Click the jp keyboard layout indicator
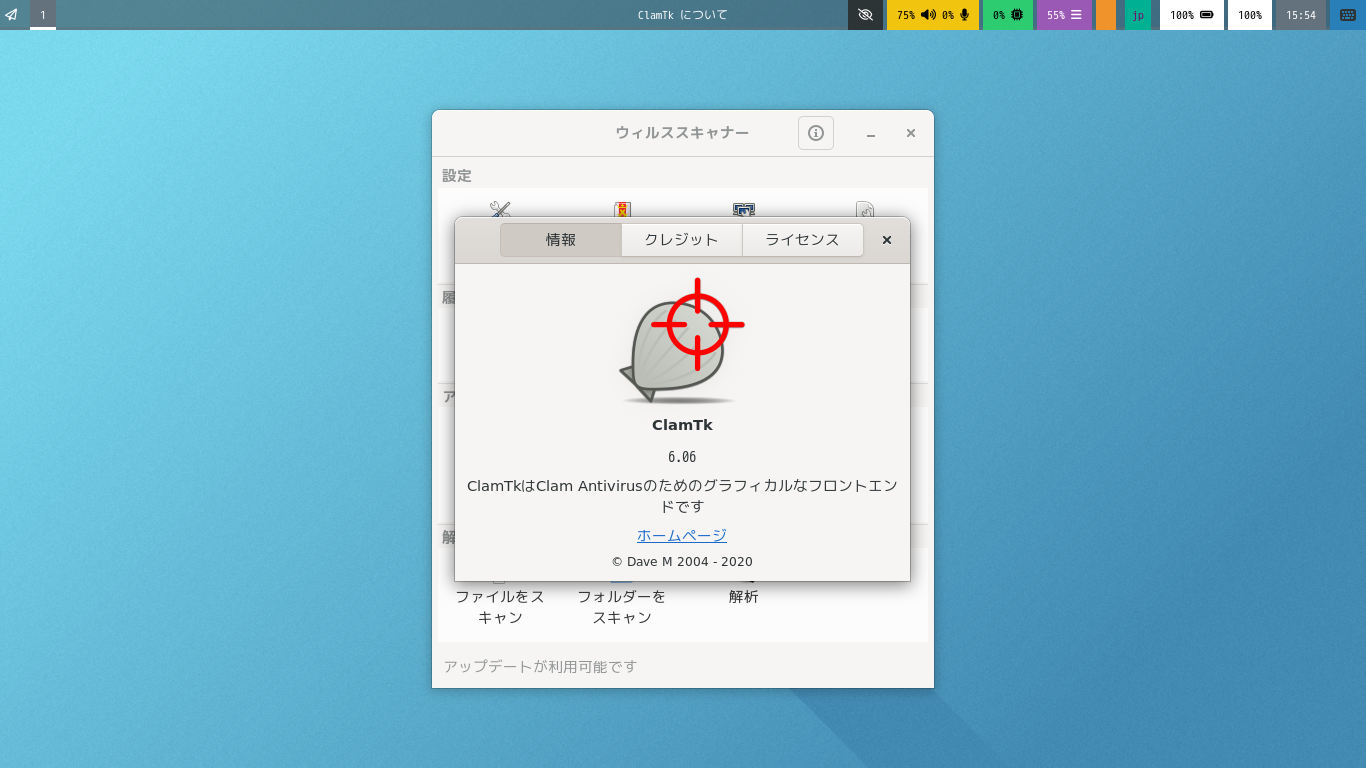 pos(1138,15)
